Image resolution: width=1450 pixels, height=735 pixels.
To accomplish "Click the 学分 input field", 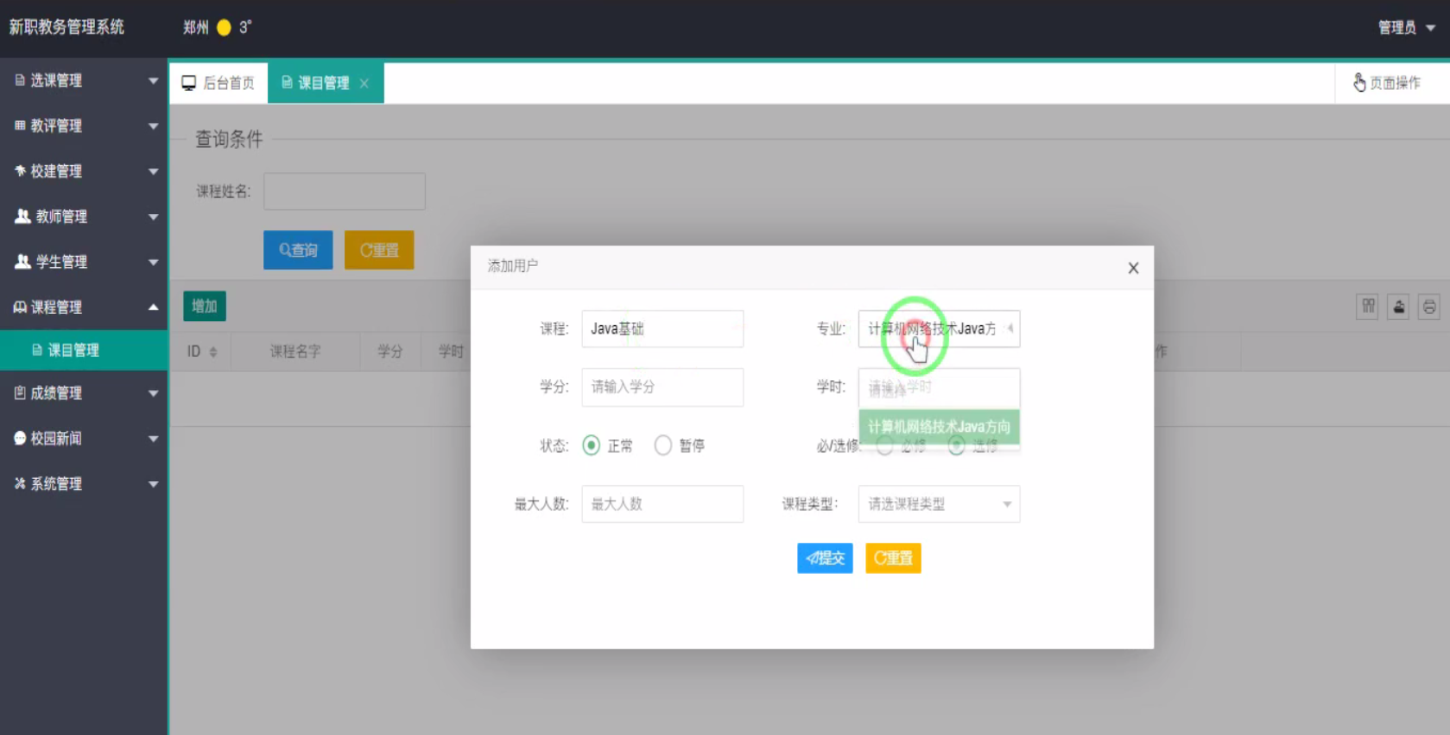I will [x=662, y=387].
